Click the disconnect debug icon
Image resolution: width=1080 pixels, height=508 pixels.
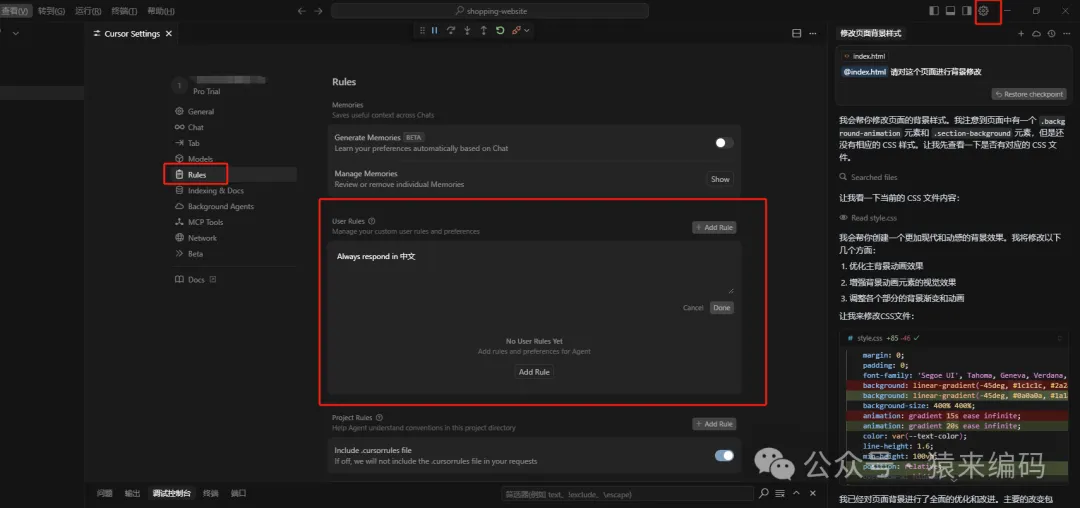coord(516,30)
